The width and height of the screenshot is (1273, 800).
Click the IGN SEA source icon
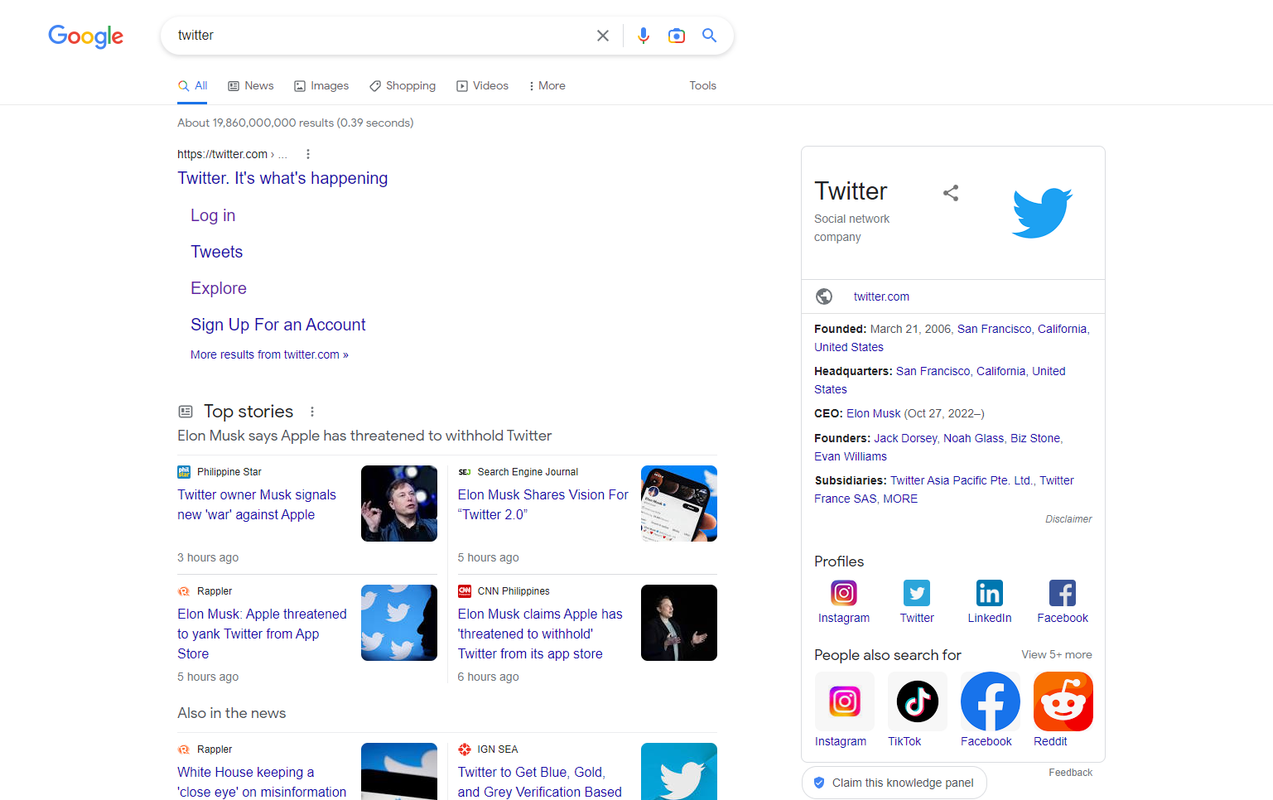coord(464,749)
